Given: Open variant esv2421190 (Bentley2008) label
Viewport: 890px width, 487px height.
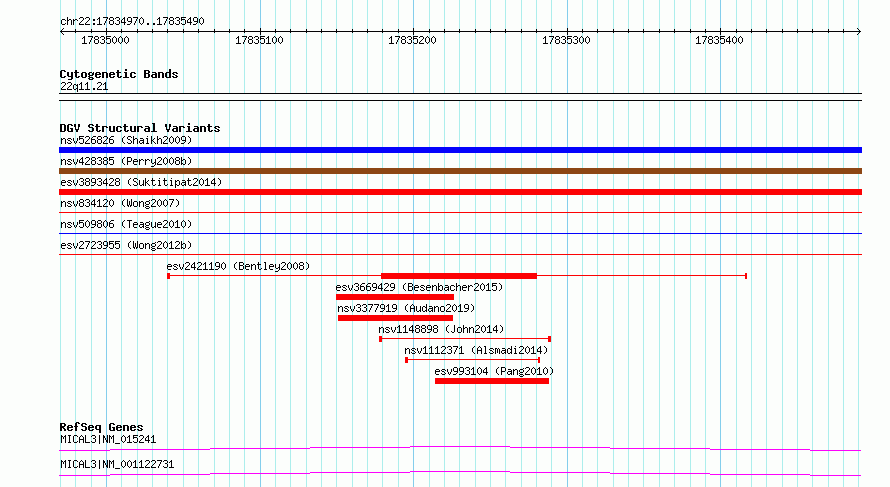Looking at the screenshot, I should (x=238, y=266).
